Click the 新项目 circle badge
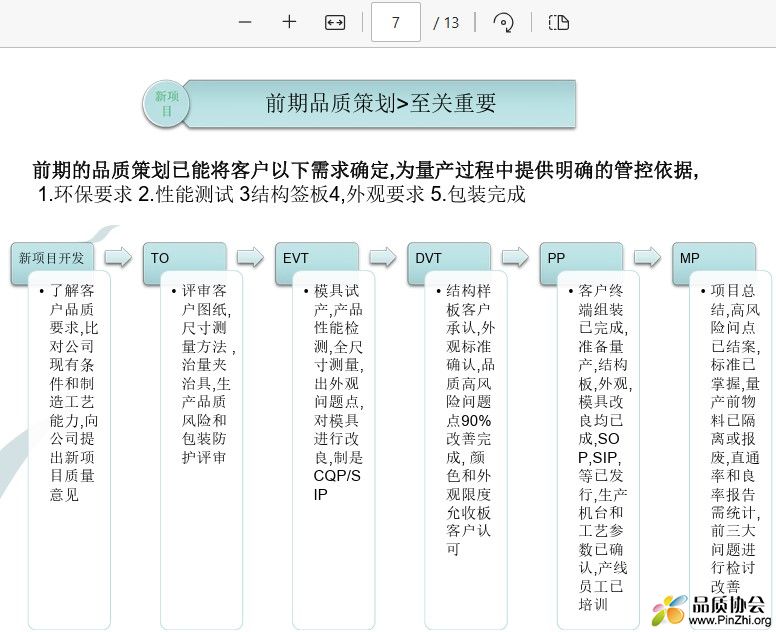 pyautogui.click(x=166, y=103)
